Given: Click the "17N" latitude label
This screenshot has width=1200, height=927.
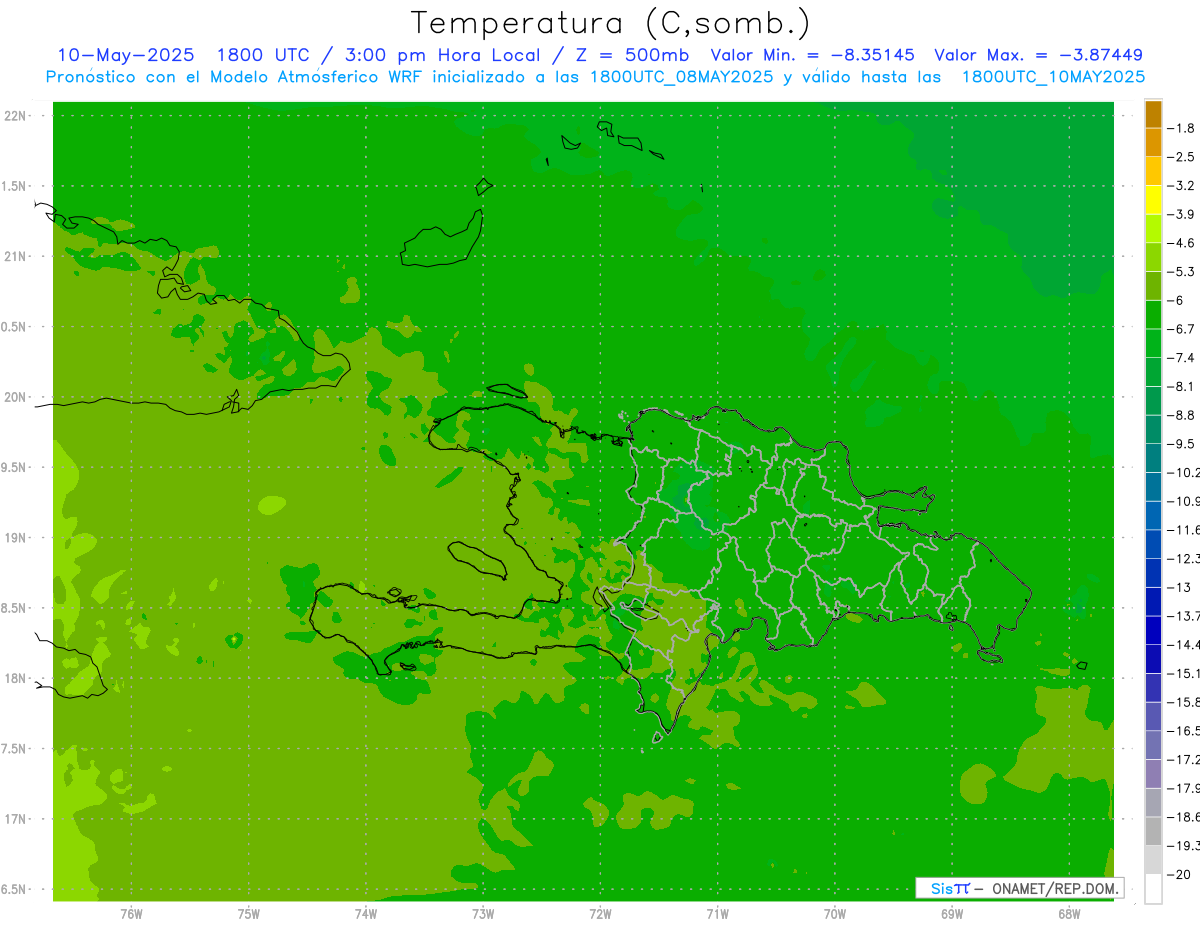Looking at the screenshot, I should 15,819.
